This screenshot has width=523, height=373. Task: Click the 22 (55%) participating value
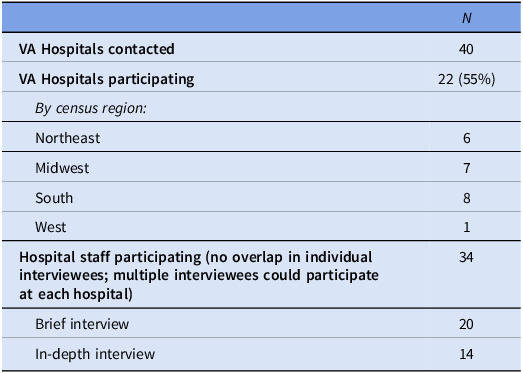pos(467,79)
